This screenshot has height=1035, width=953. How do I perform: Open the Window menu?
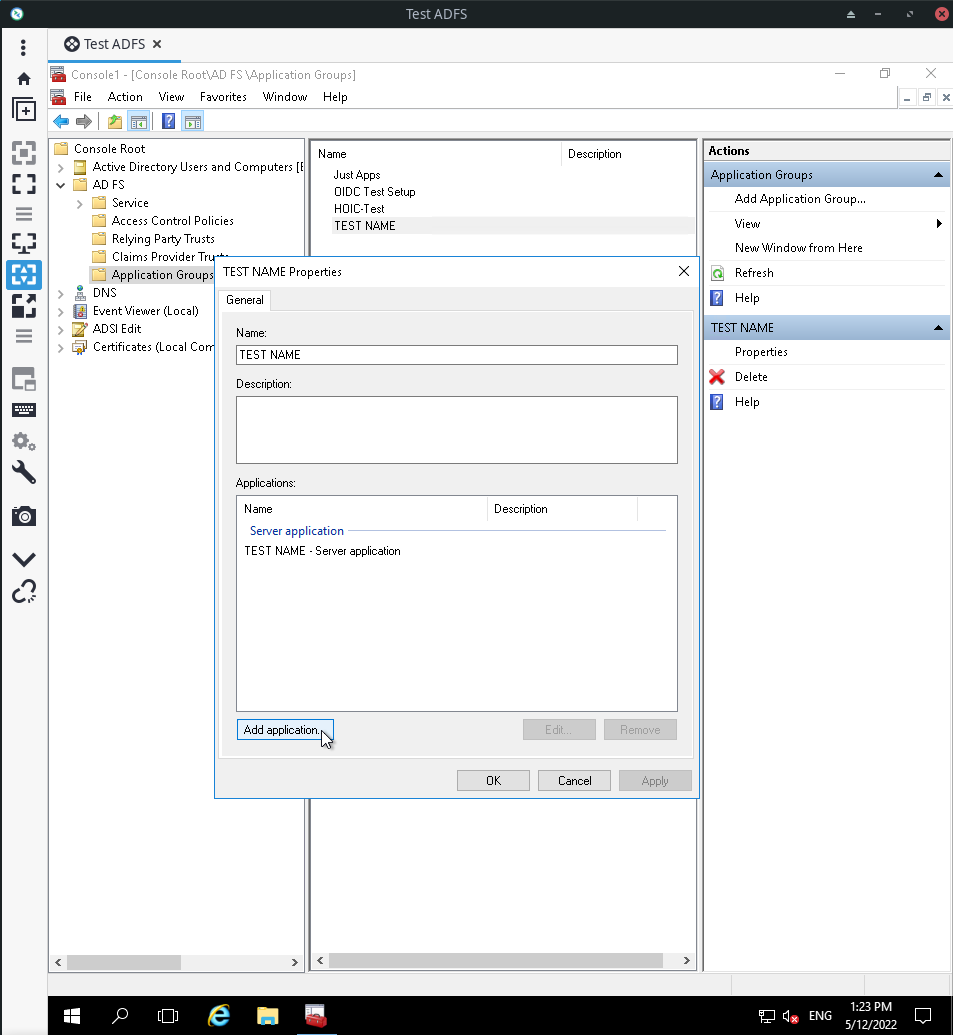(284, 97)
